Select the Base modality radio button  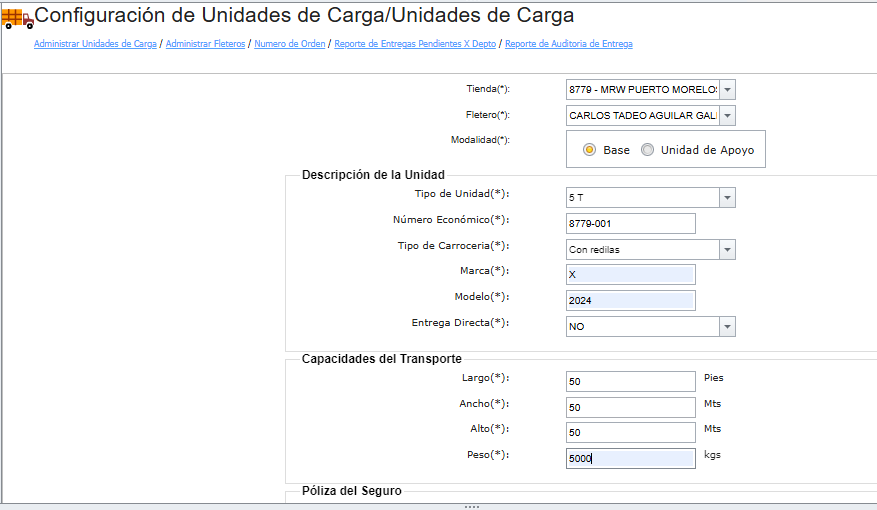coord(589,150)
